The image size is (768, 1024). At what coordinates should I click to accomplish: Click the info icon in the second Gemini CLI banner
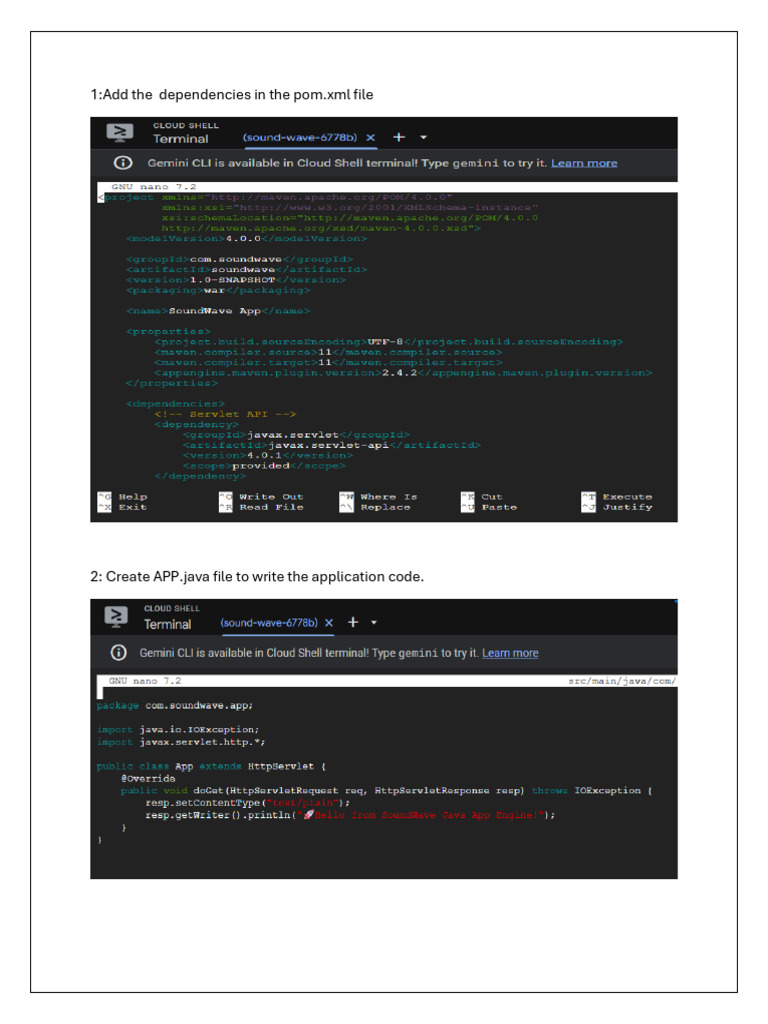pos(118,652)
